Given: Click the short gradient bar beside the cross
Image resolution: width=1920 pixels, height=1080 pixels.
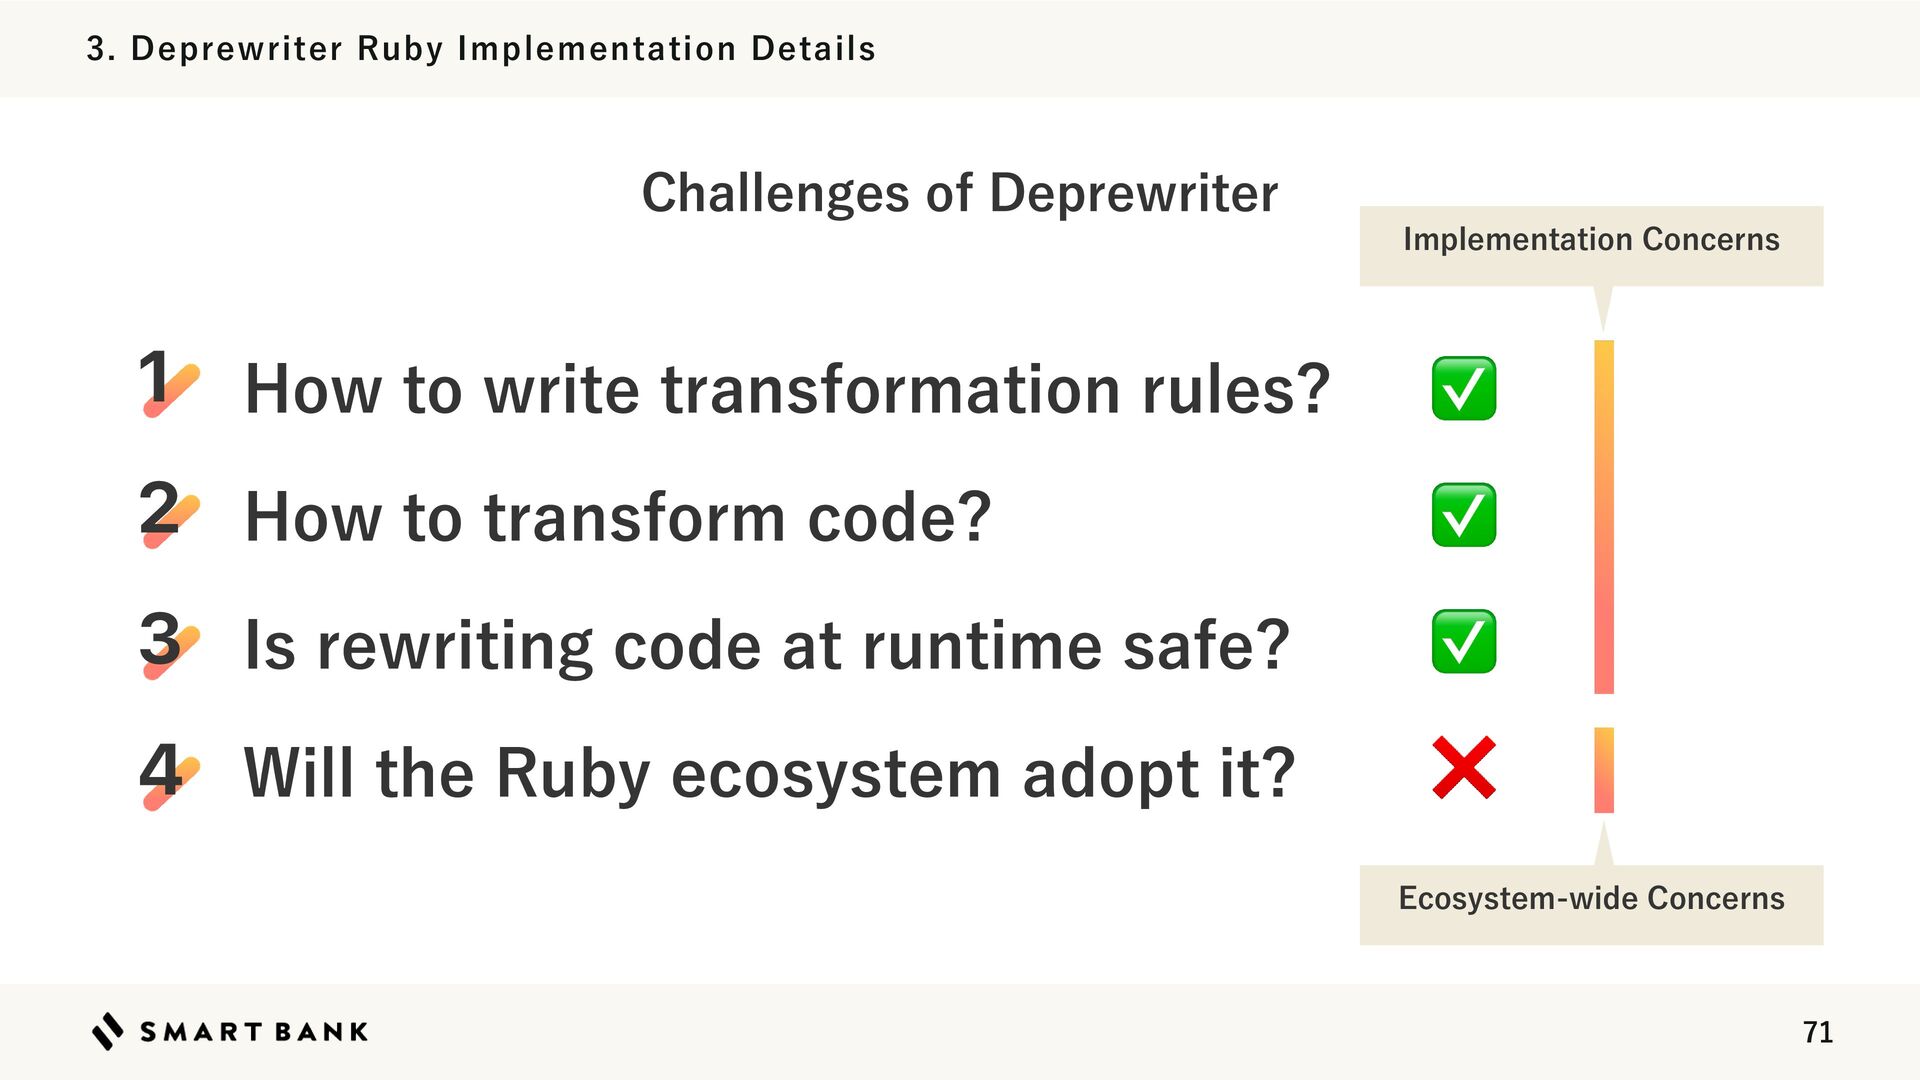Looking at the screenshot, I should pos(1603,769).
